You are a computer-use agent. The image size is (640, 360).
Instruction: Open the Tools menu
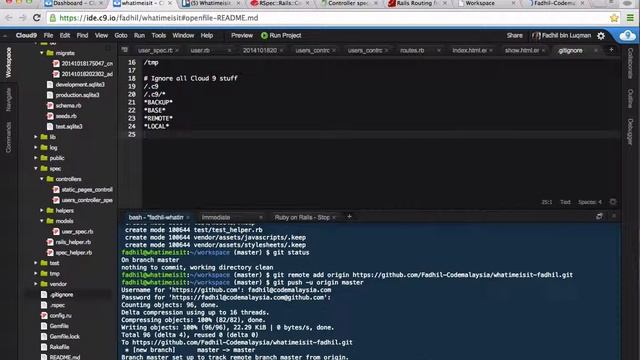coord(158,36)
